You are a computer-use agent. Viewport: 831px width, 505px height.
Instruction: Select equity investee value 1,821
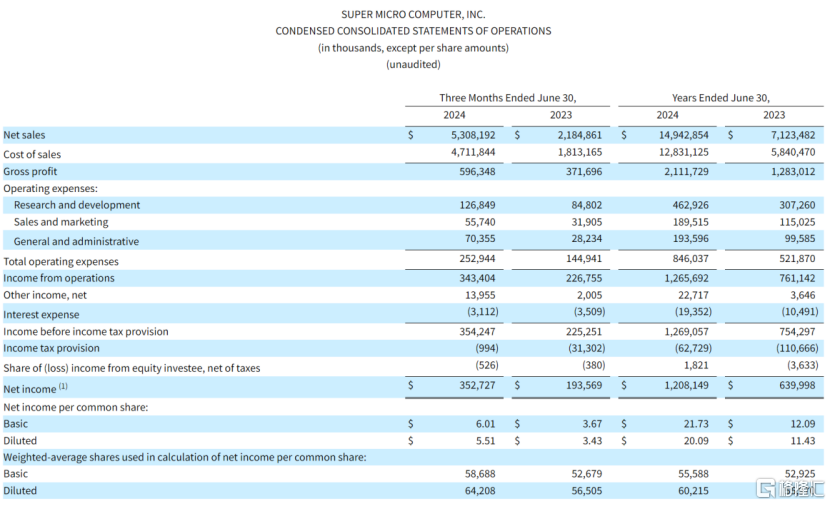[696, 365]
